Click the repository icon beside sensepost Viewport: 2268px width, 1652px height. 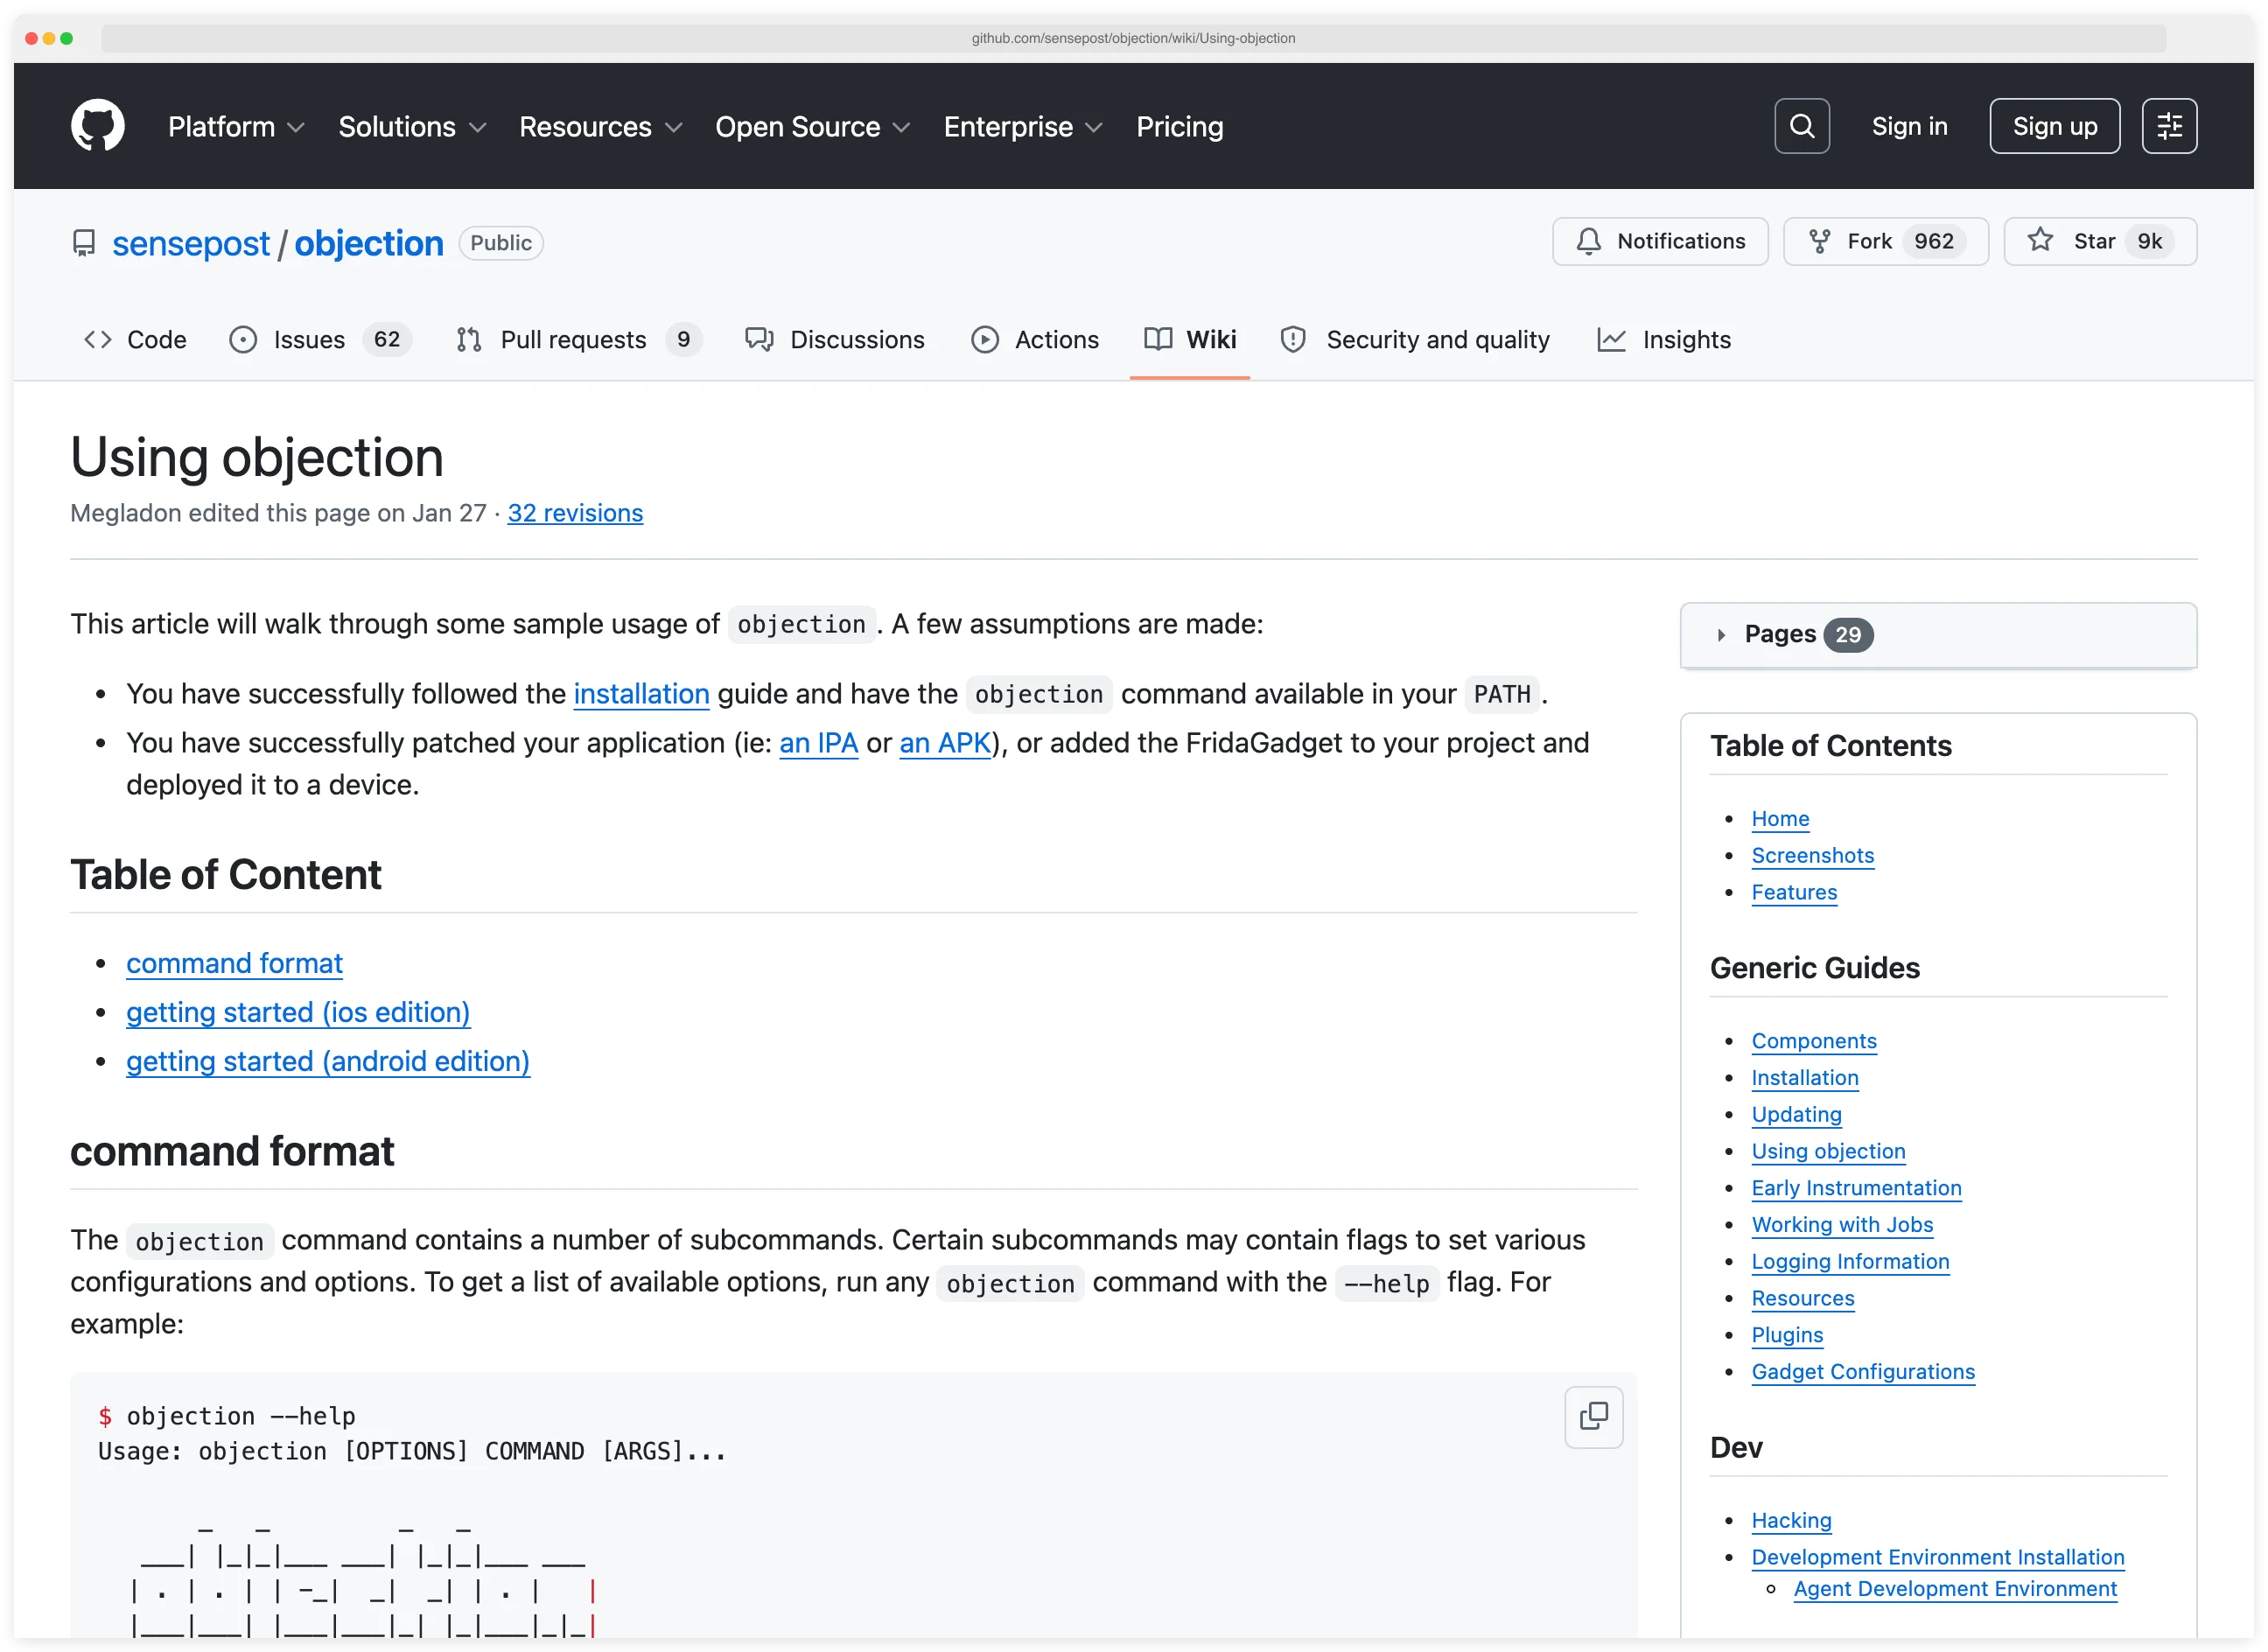(84, 243)
